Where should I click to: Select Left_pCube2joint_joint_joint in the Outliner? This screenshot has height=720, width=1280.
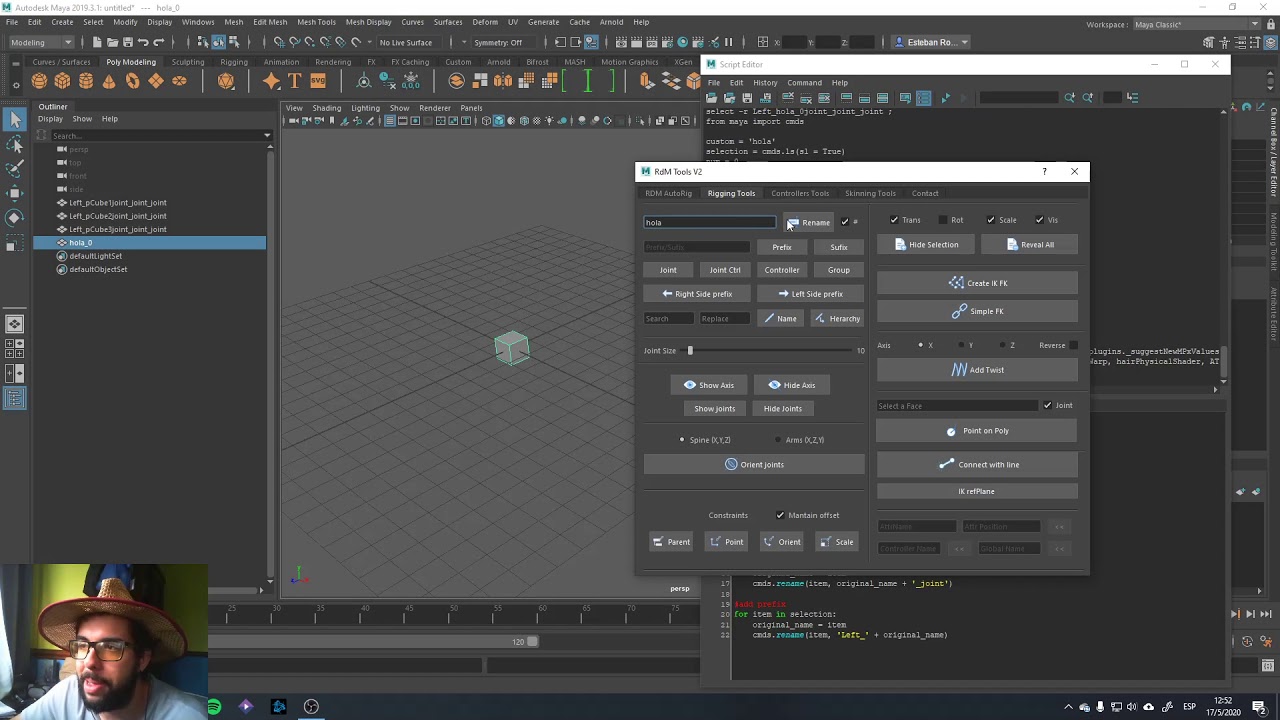coord(118,216)
